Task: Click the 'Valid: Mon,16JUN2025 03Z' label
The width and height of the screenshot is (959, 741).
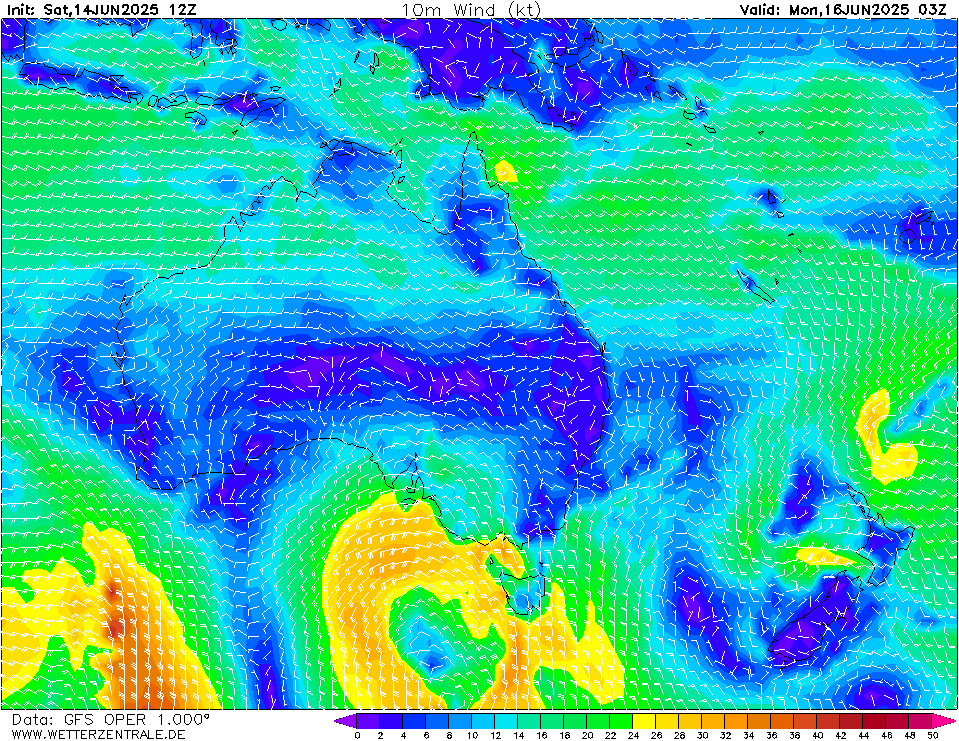Action: [844, 10]
